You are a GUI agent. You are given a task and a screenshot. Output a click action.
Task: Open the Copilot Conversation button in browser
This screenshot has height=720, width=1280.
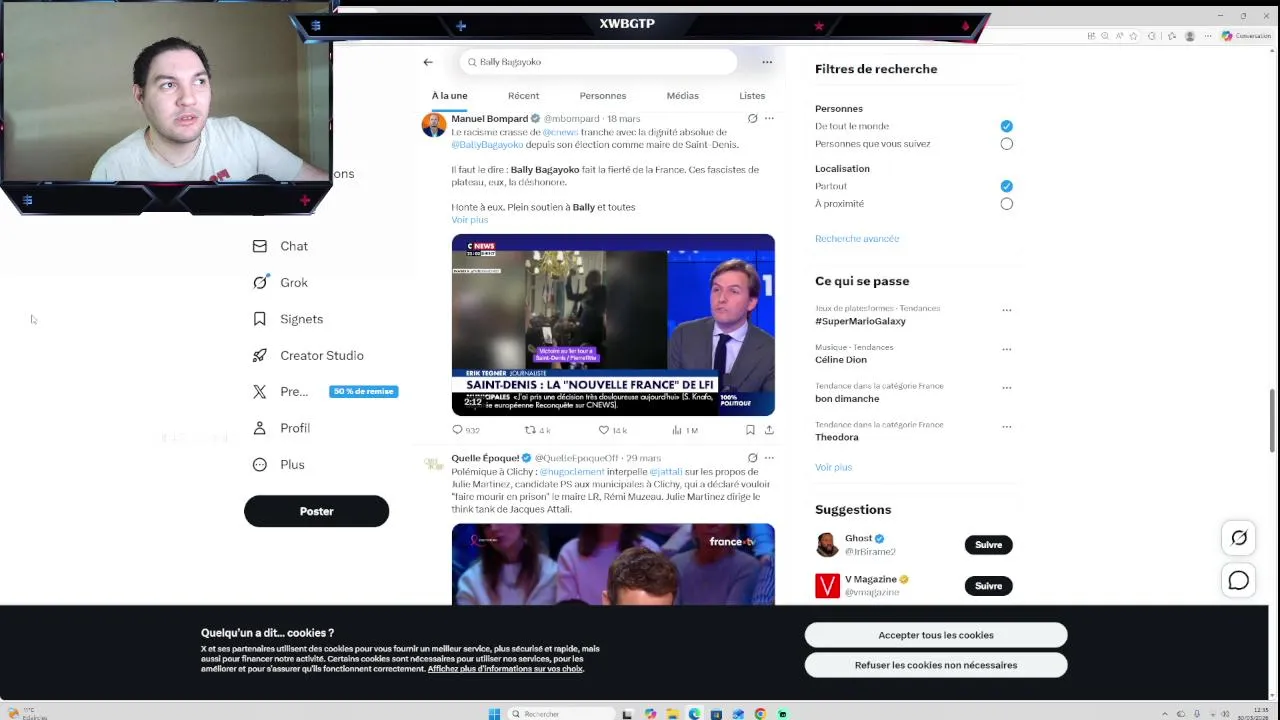[x=1246, y=36]
